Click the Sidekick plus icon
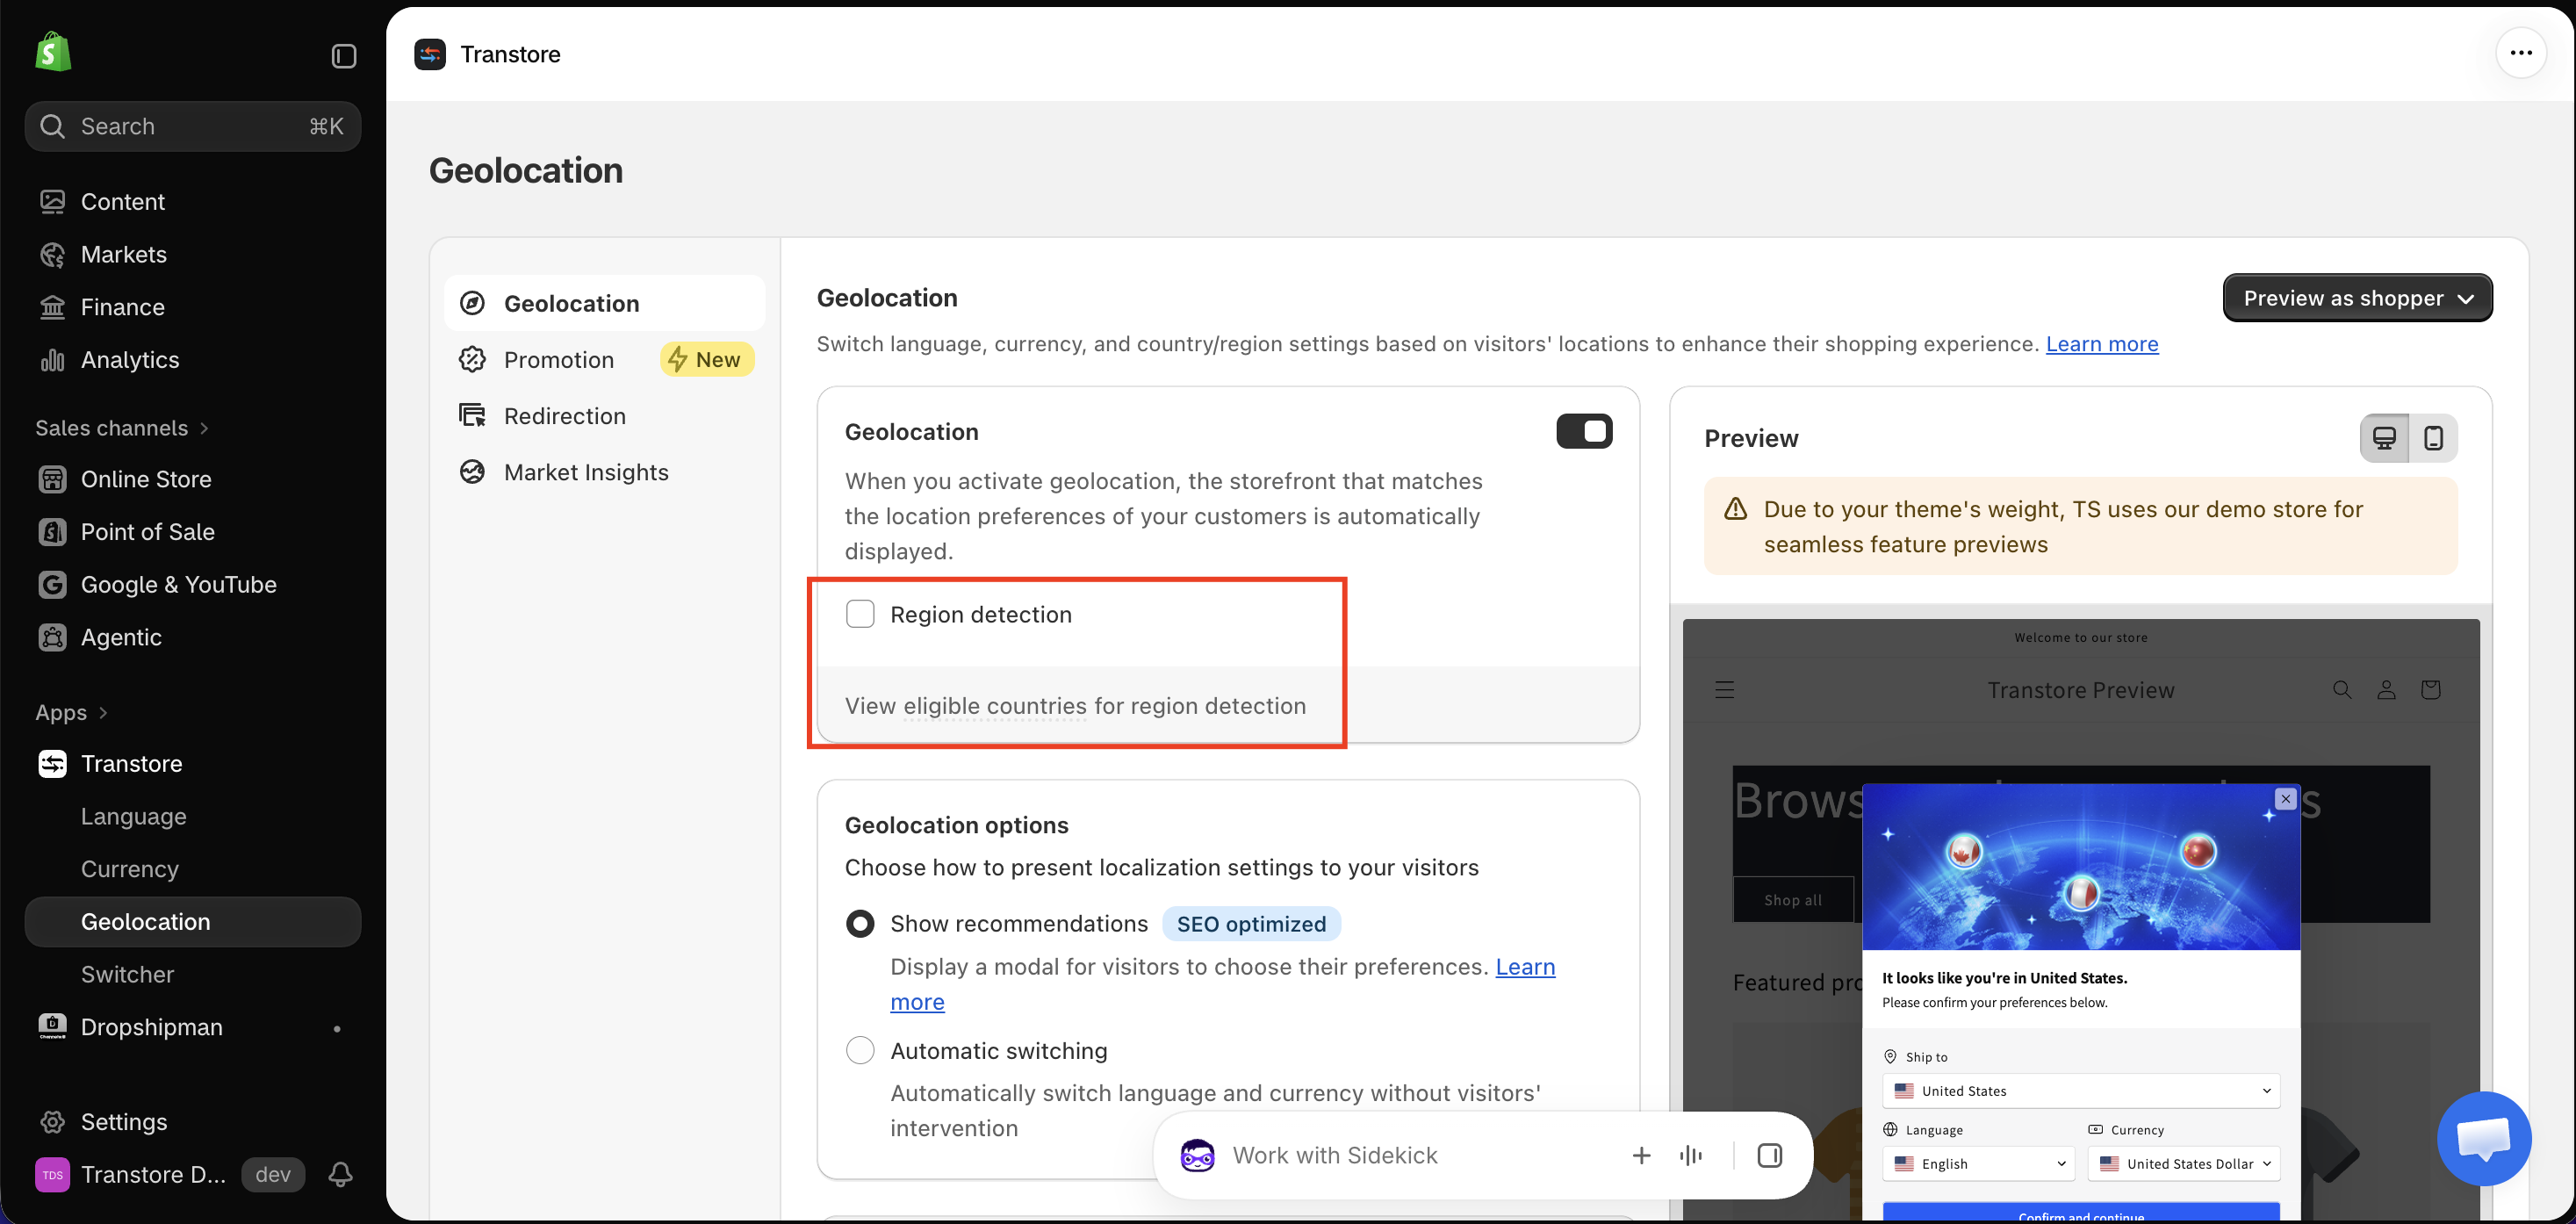 (x=1641, y=1156)
